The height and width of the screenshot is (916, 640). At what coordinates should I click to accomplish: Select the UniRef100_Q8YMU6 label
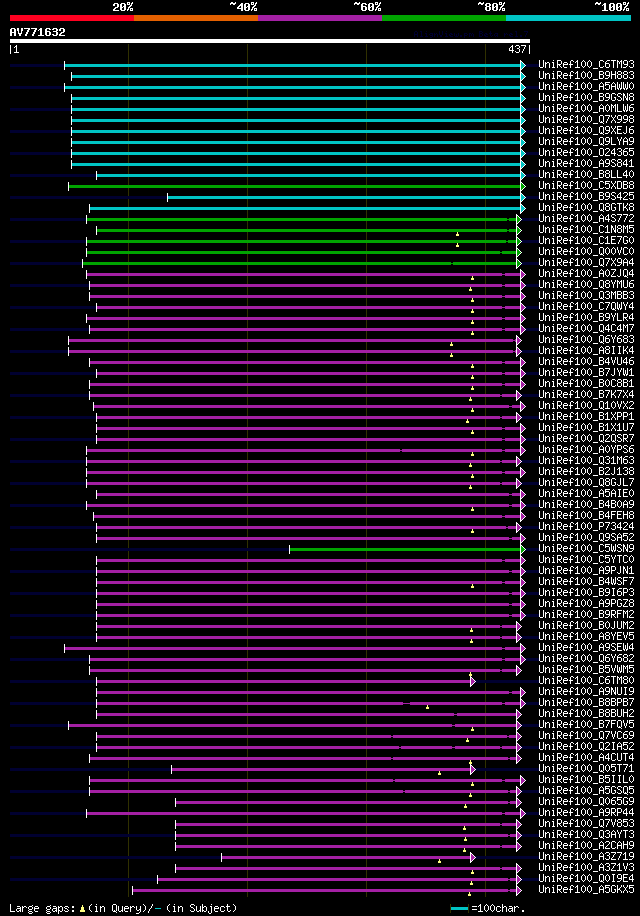[586, 285]
